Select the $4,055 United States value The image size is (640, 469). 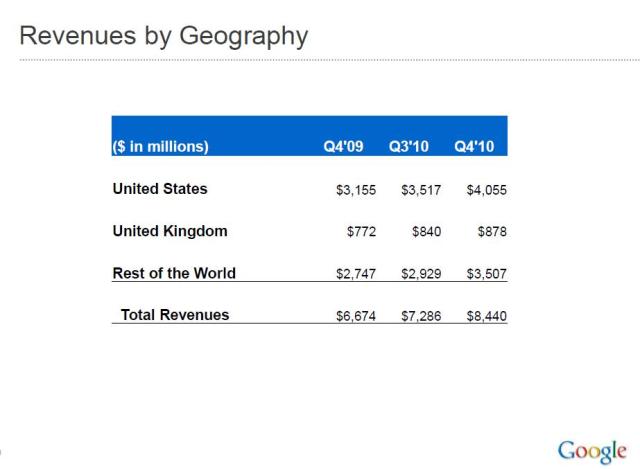[487, 190]
